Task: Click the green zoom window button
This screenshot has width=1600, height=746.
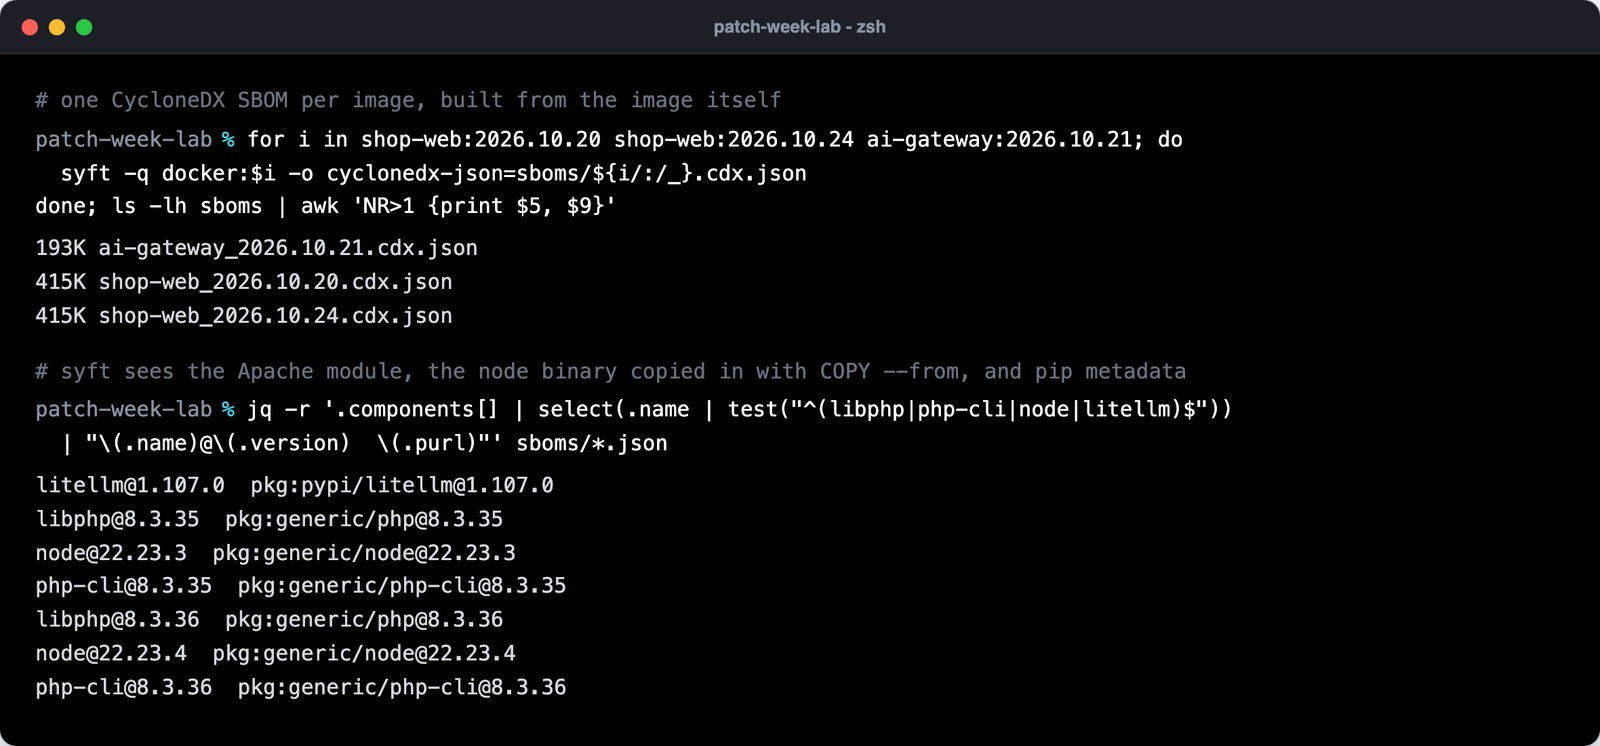Action: (84, 27)
